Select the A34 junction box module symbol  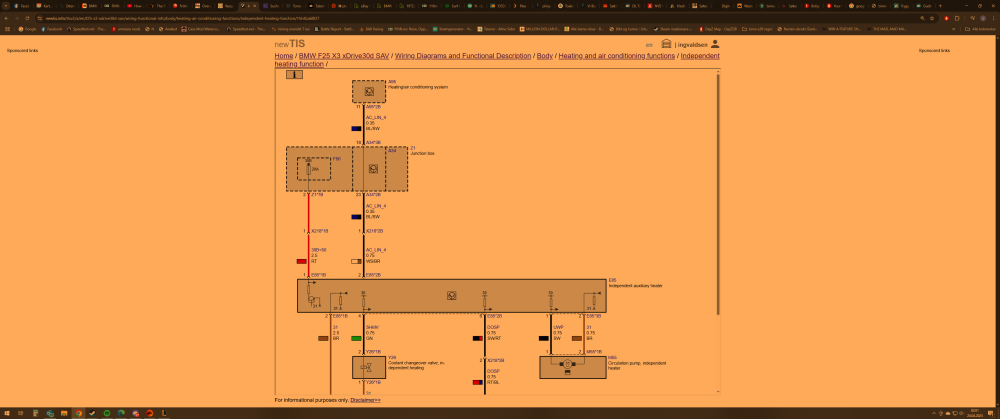click(374, 169)
